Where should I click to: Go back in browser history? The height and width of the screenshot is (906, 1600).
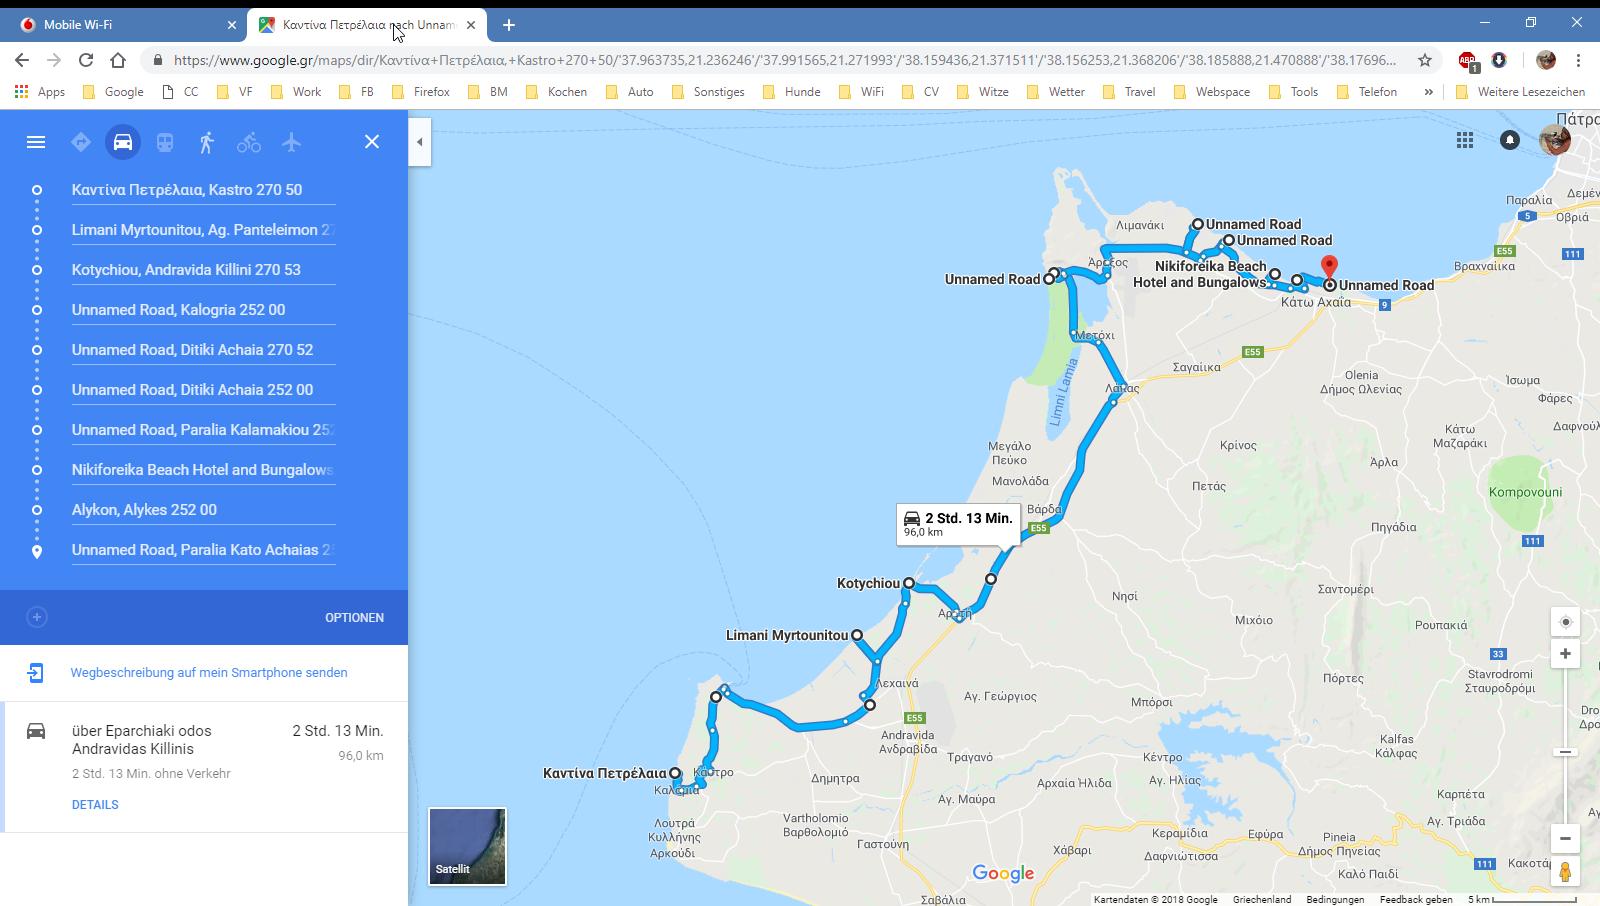(x=22, y=60)
